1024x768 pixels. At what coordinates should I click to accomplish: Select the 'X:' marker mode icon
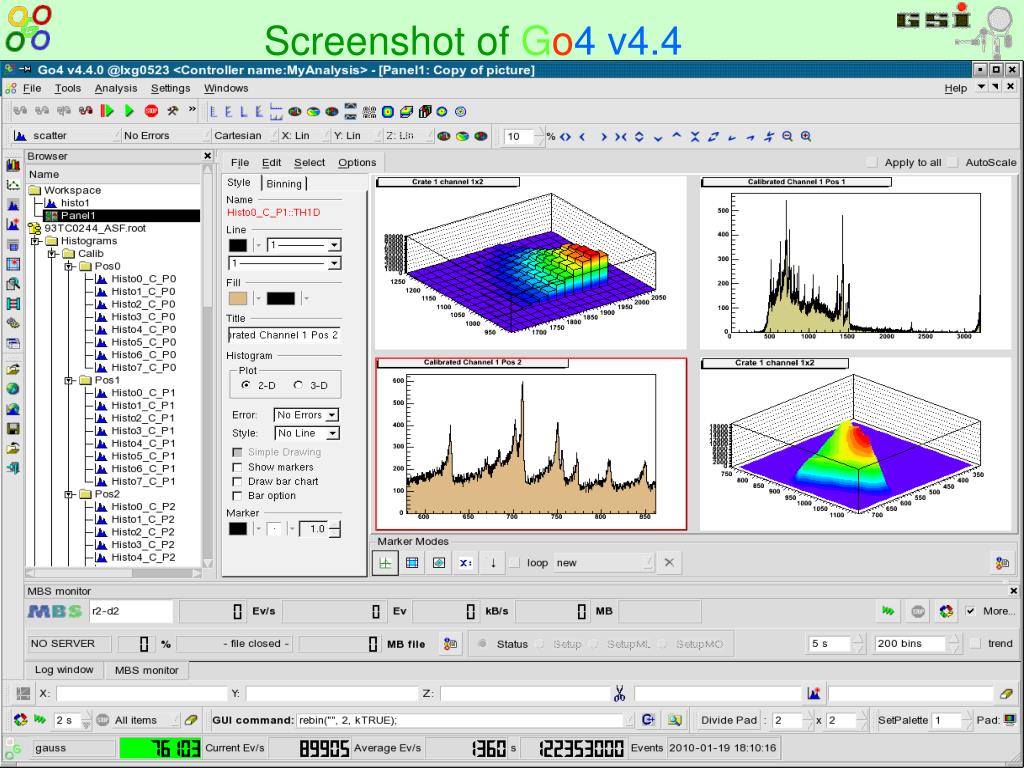(x=466, y=563)
